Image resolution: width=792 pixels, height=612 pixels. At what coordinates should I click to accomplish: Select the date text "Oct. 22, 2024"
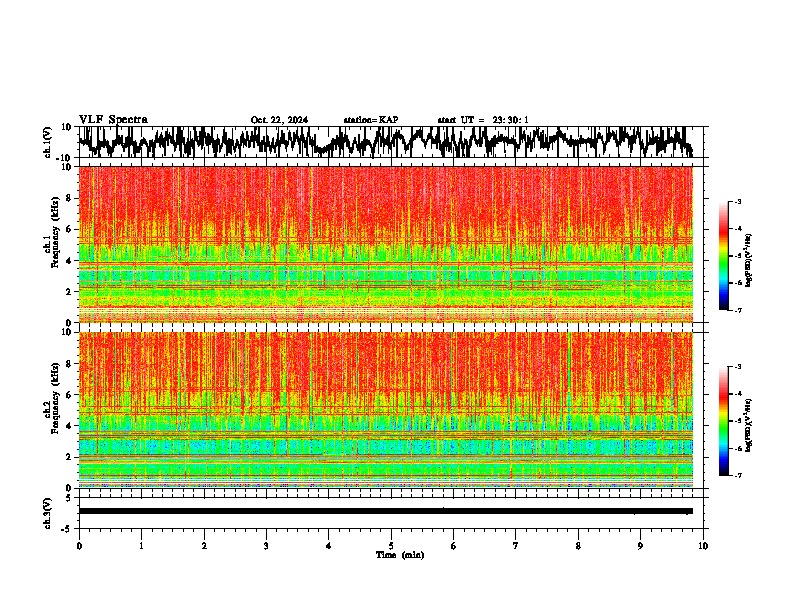(x=279, y=120)
